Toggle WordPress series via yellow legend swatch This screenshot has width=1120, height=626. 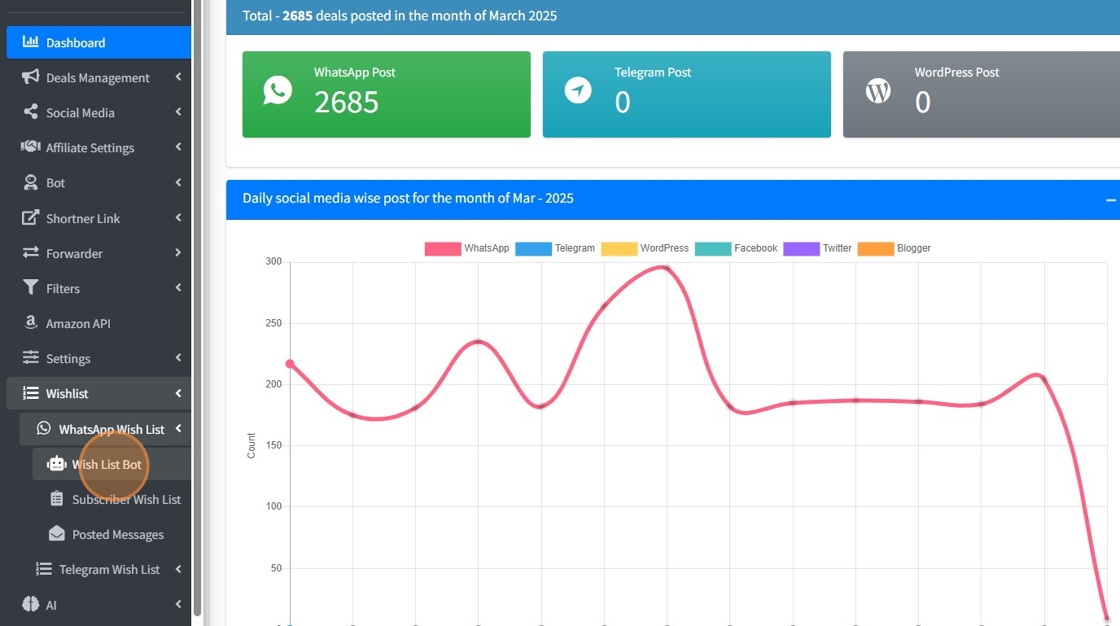click(619, 248)
